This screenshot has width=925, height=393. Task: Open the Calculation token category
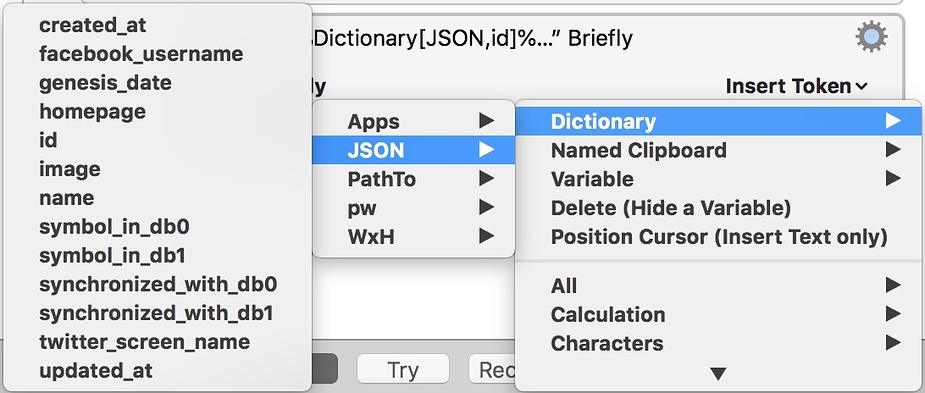click(x=719, y=315)
